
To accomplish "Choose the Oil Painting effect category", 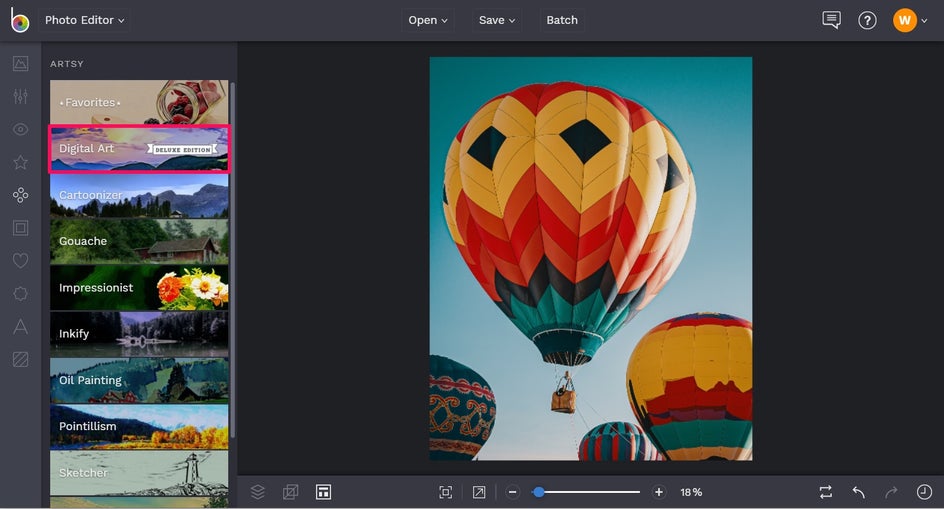I will [x=139, y=380].
